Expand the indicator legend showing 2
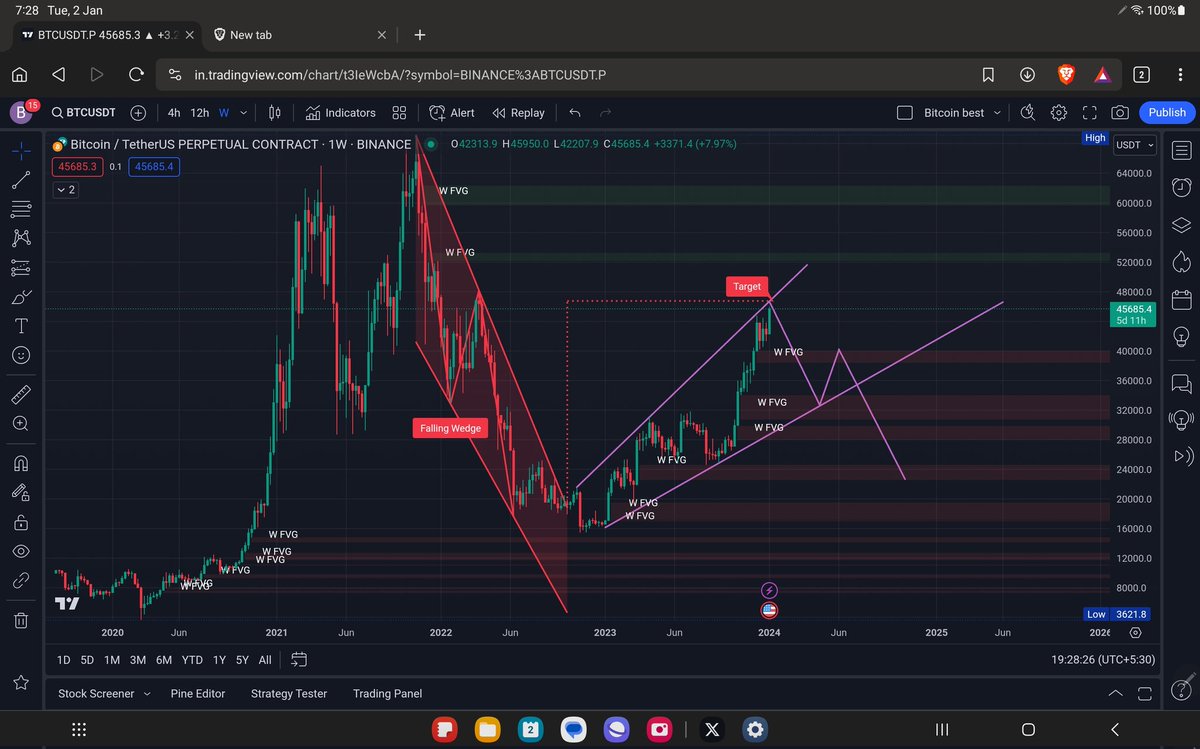 64,189
